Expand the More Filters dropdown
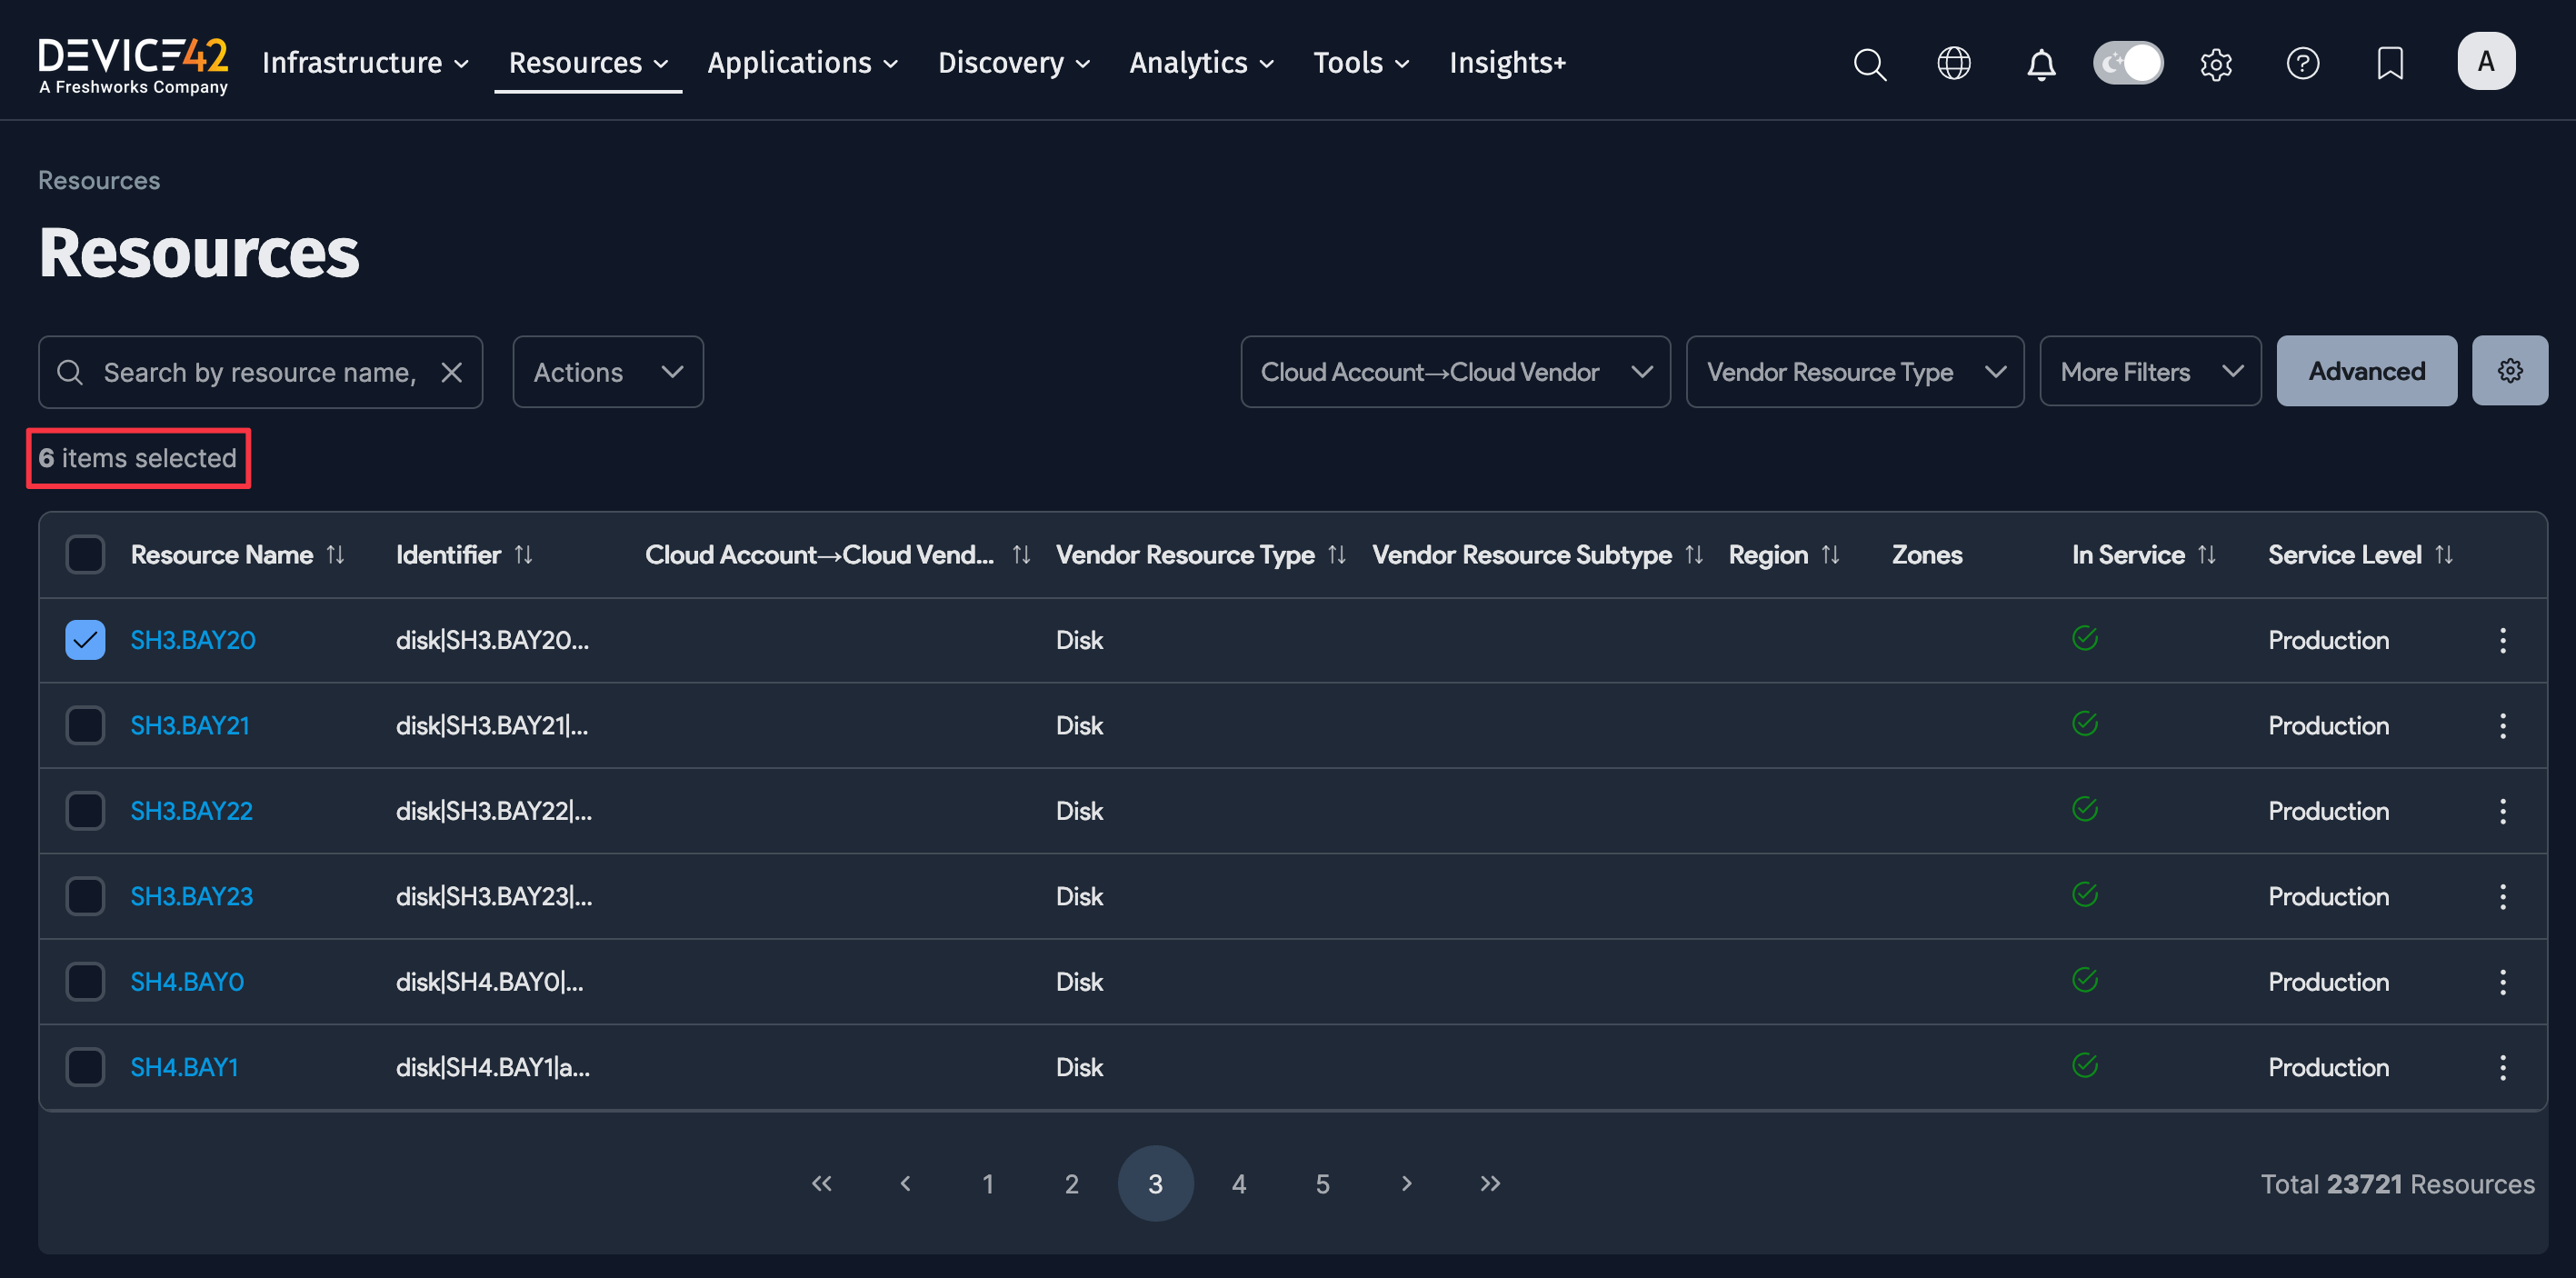Image resolution: width=2576 pixels, height=1278 pixels. (2150, 371)
